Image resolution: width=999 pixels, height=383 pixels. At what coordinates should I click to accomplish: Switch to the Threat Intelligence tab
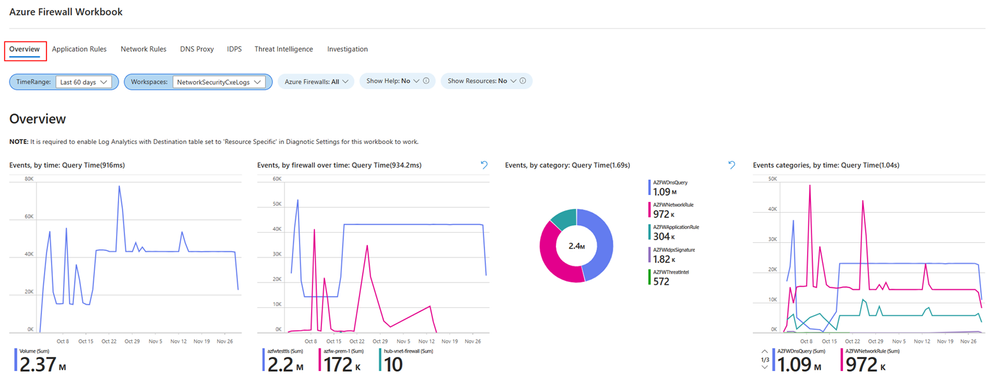coord(284,49)
